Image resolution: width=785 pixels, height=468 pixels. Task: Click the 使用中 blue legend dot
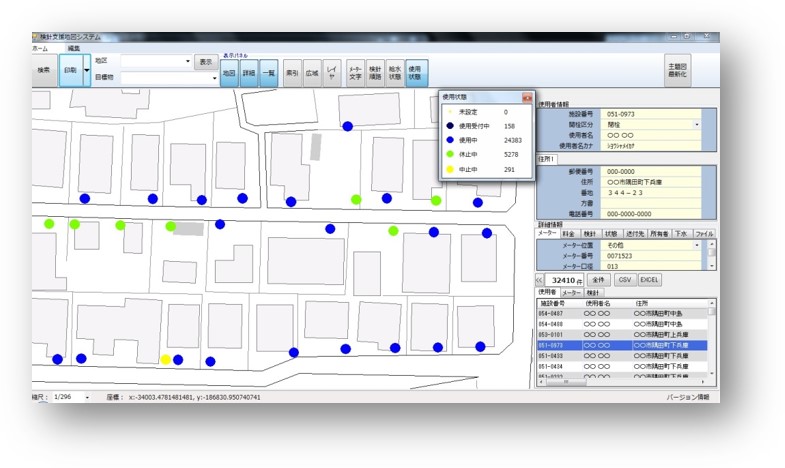450,140
